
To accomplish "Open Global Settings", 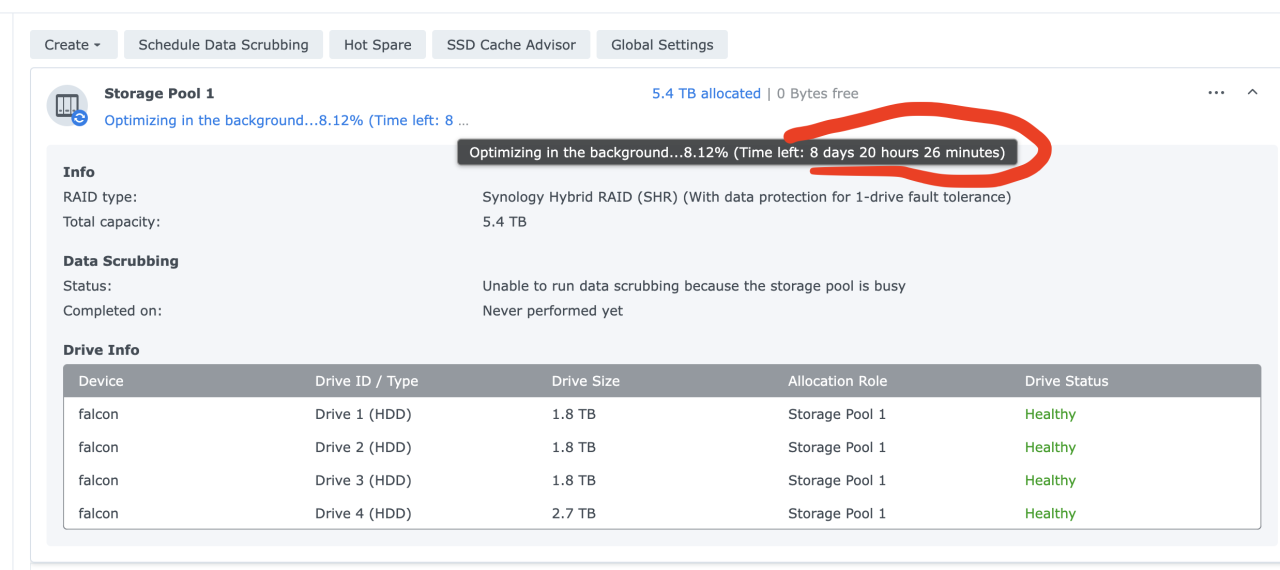I will pyautogui.click(x=662, y=44).
